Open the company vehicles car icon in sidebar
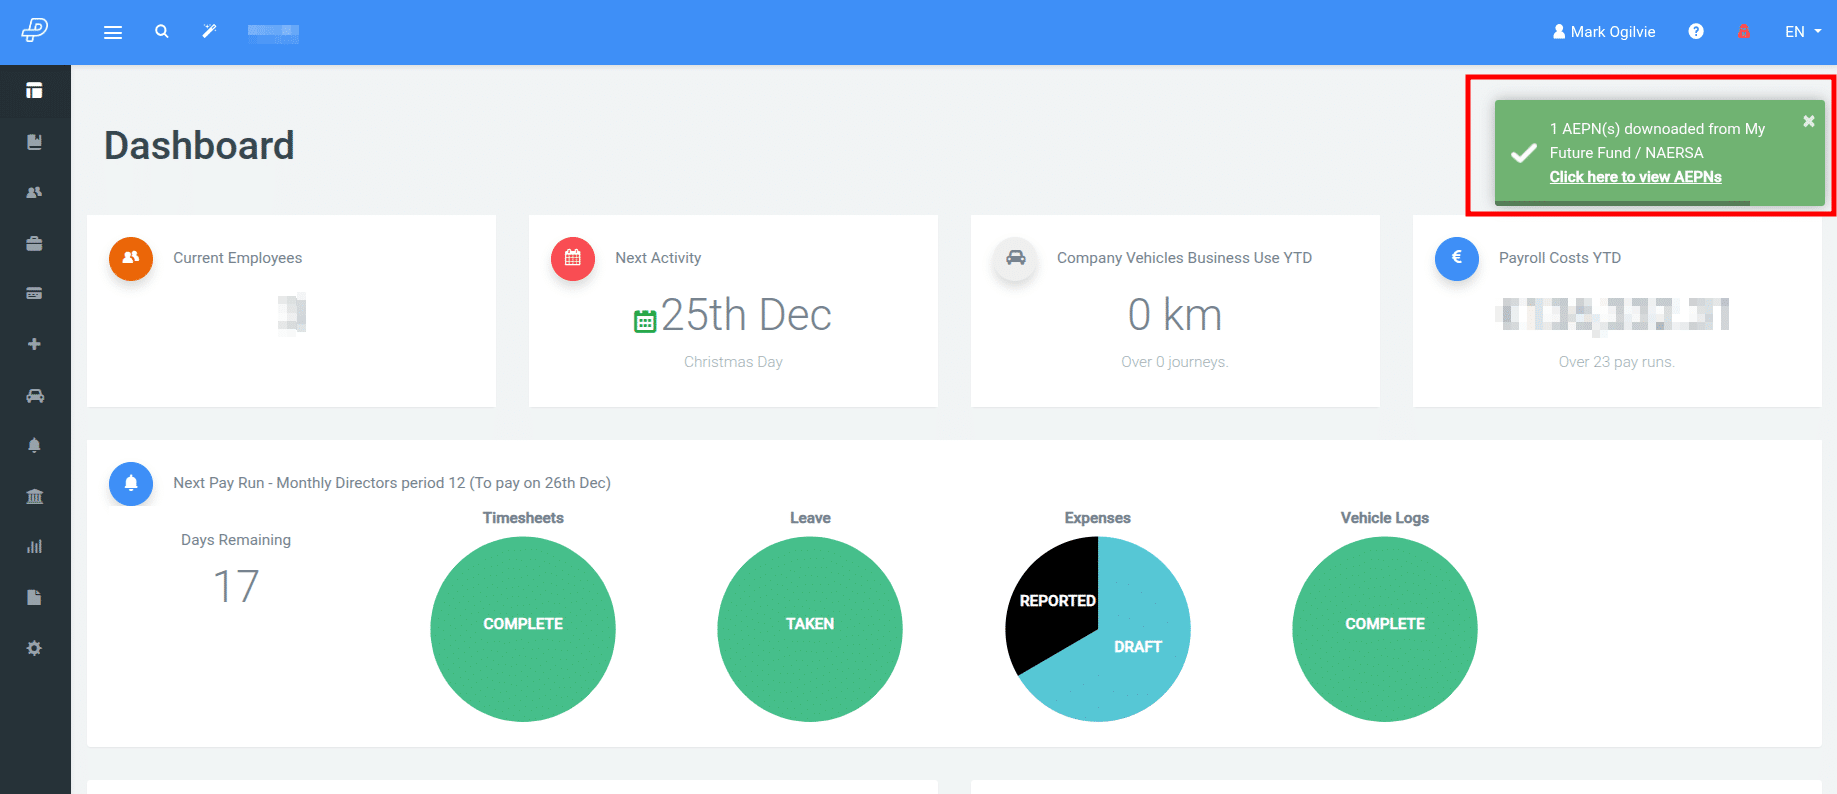The width and height of the screenshot is (1837, 794). coord(34,395)
